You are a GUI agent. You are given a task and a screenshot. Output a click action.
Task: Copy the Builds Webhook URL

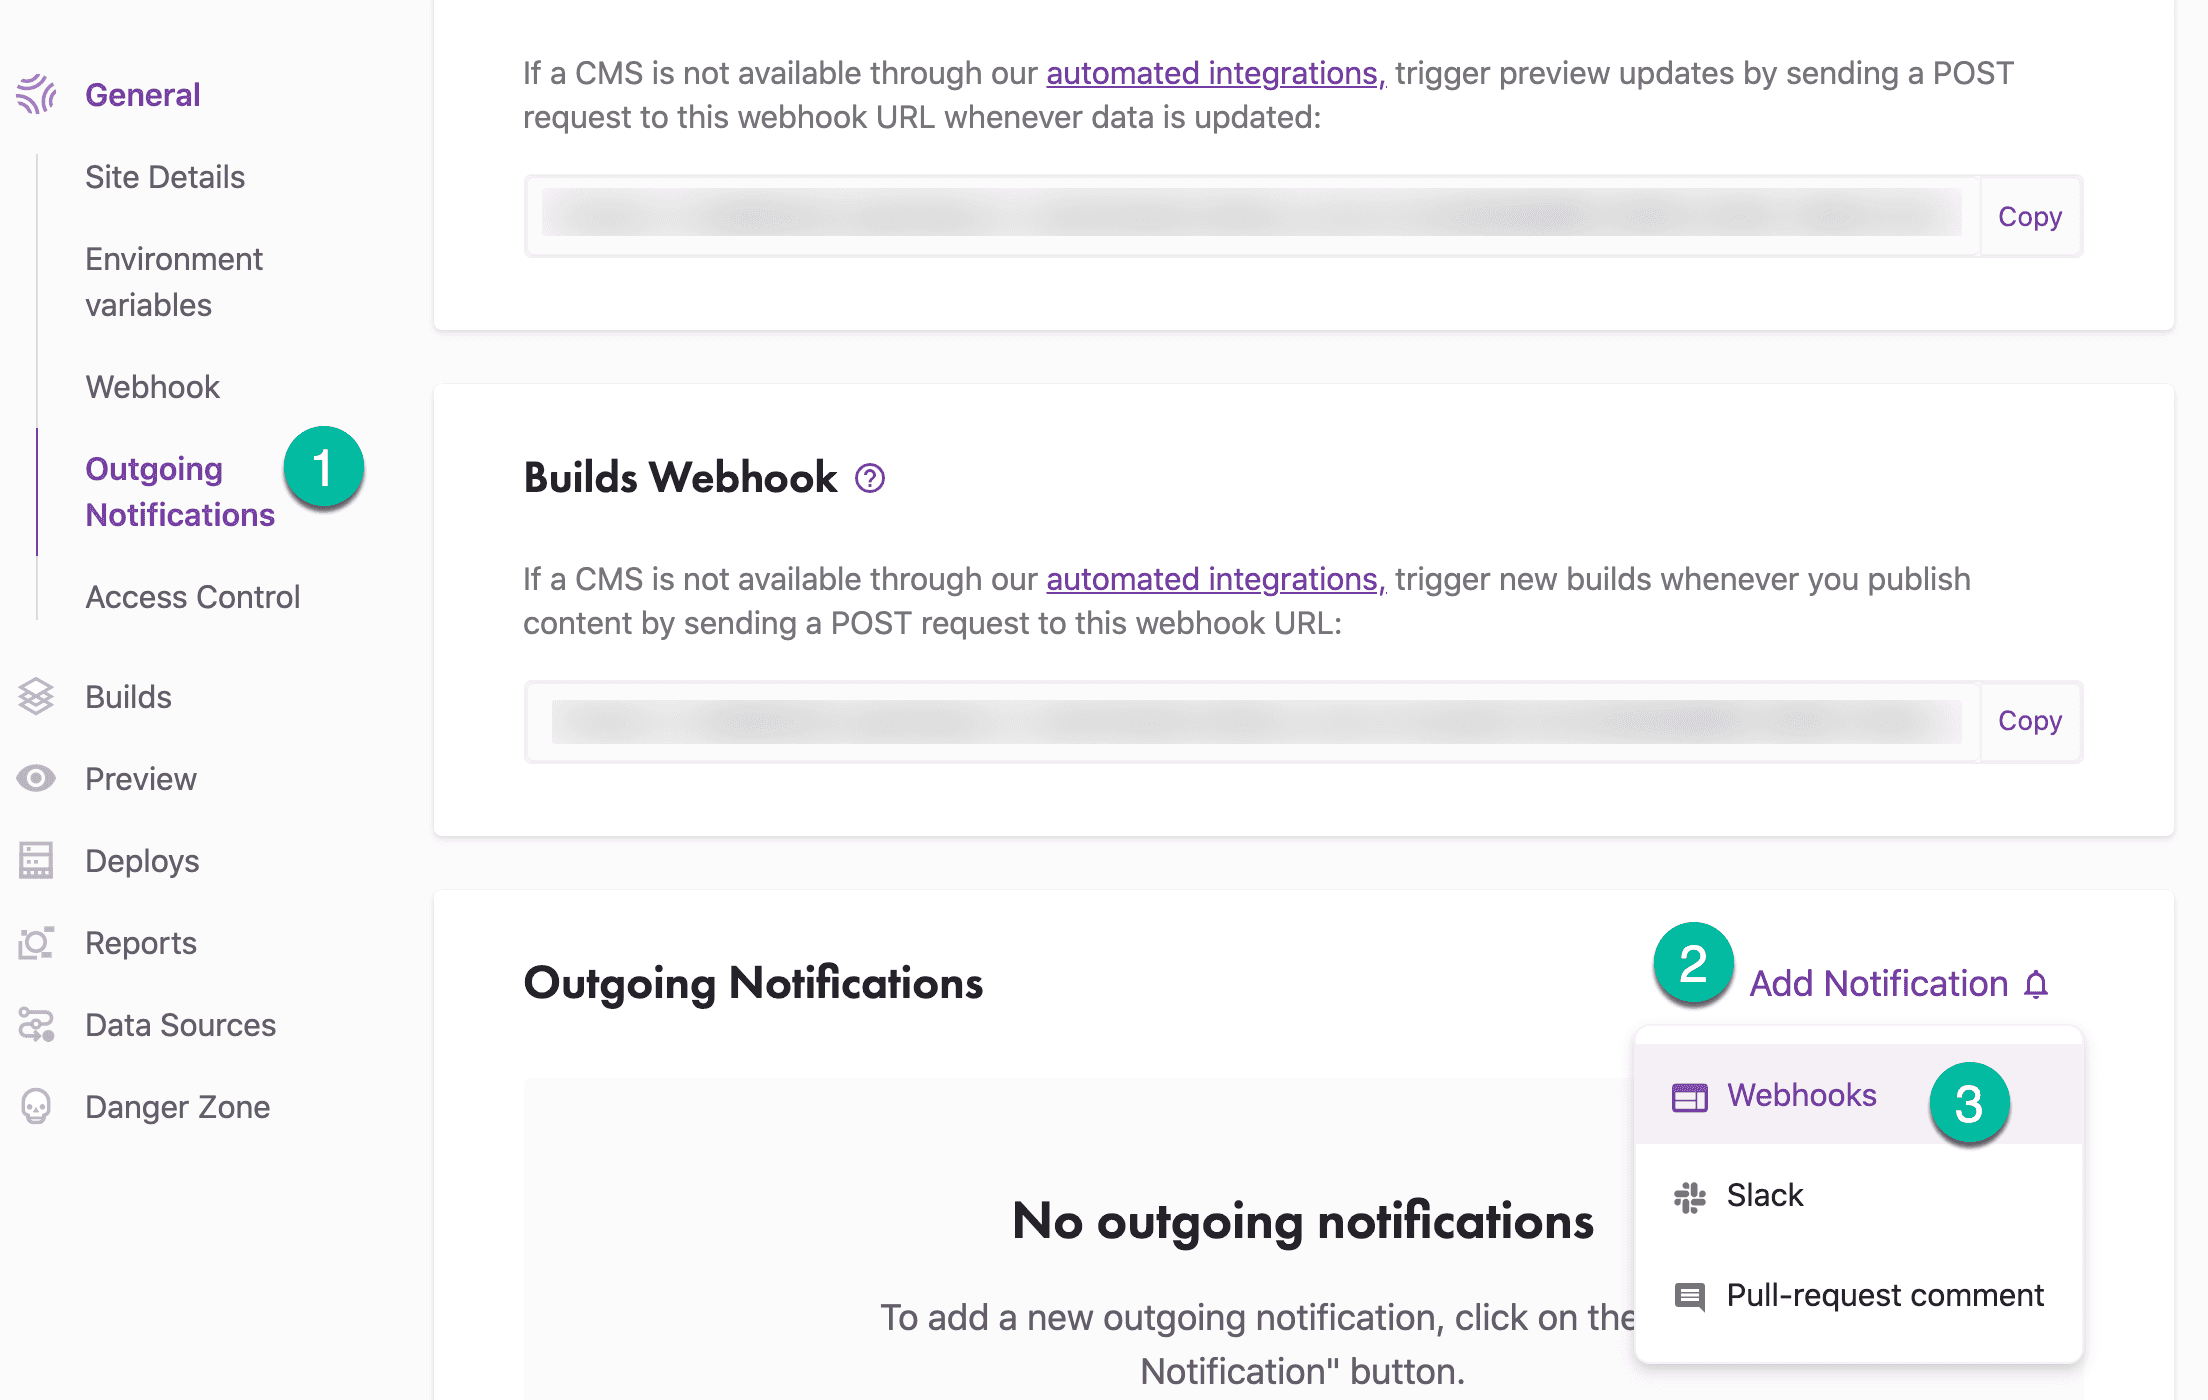pos(2030,720)
